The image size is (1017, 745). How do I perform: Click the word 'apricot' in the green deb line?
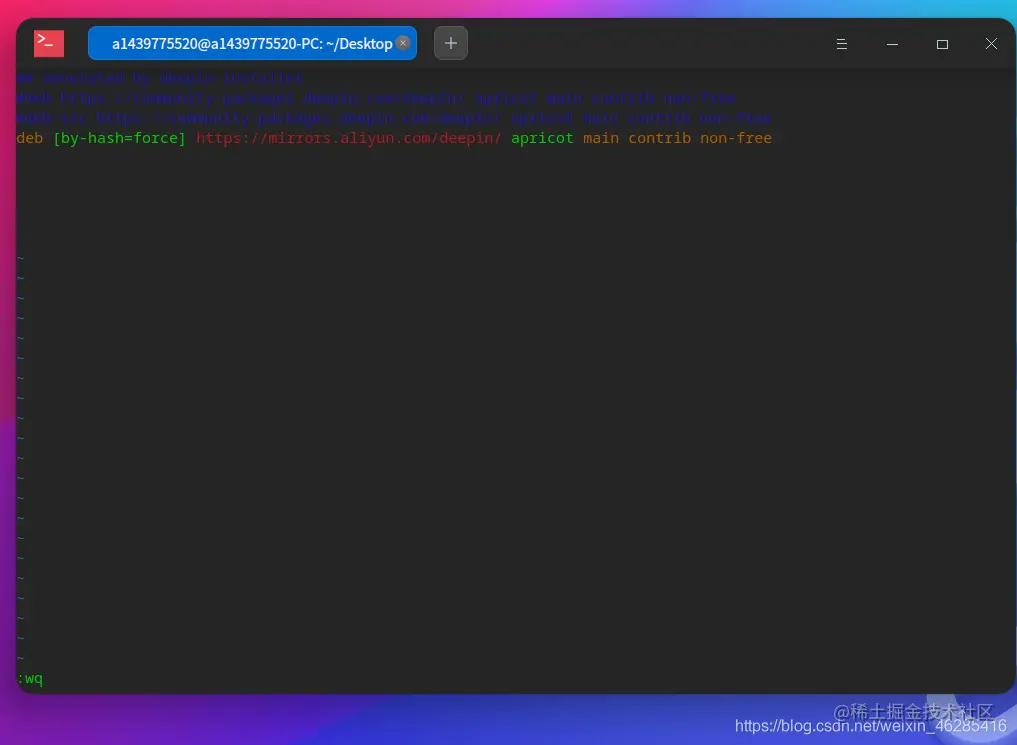542,139
